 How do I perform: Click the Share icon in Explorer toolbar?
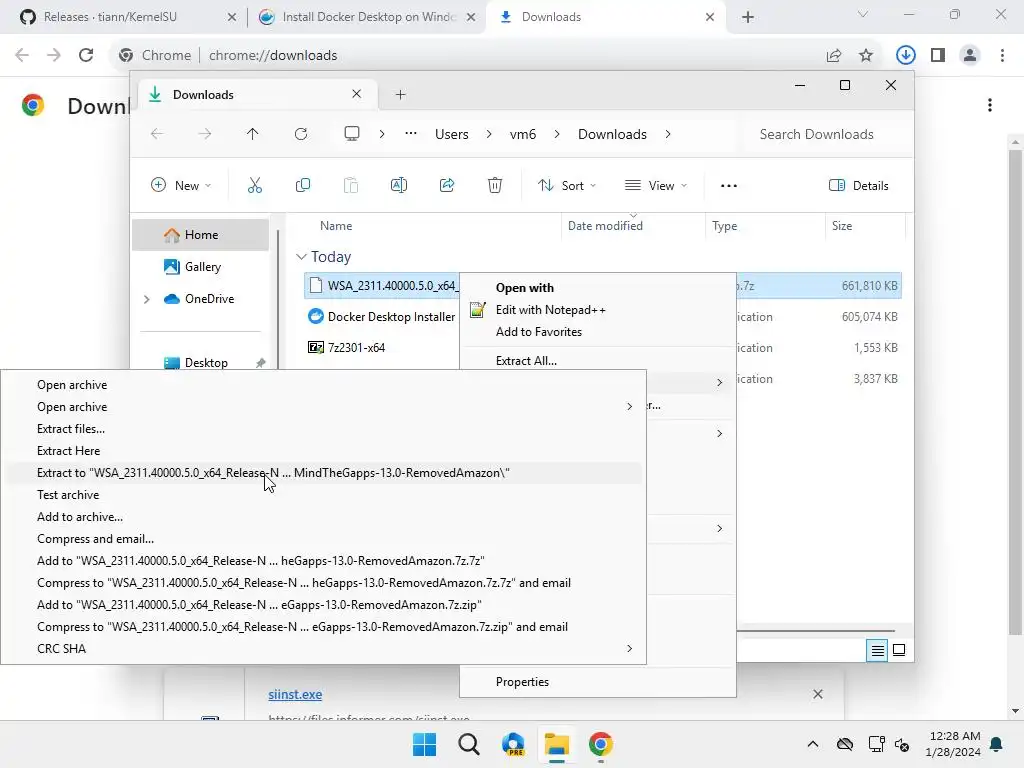pos(447,185)
